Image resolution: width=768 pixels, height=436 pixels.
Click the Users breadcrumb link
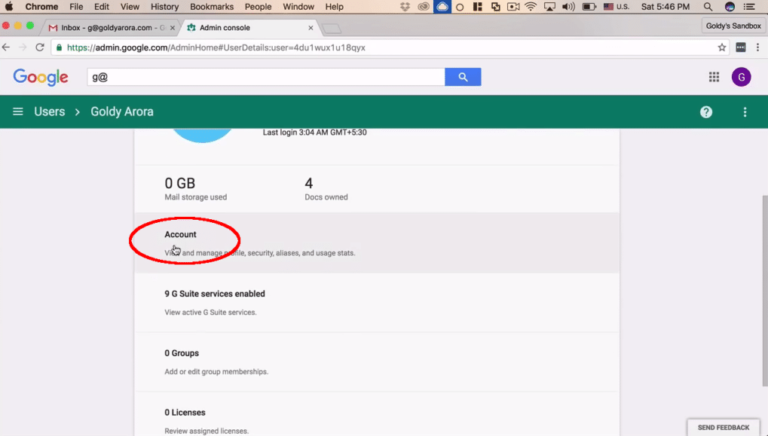[49, 112]
